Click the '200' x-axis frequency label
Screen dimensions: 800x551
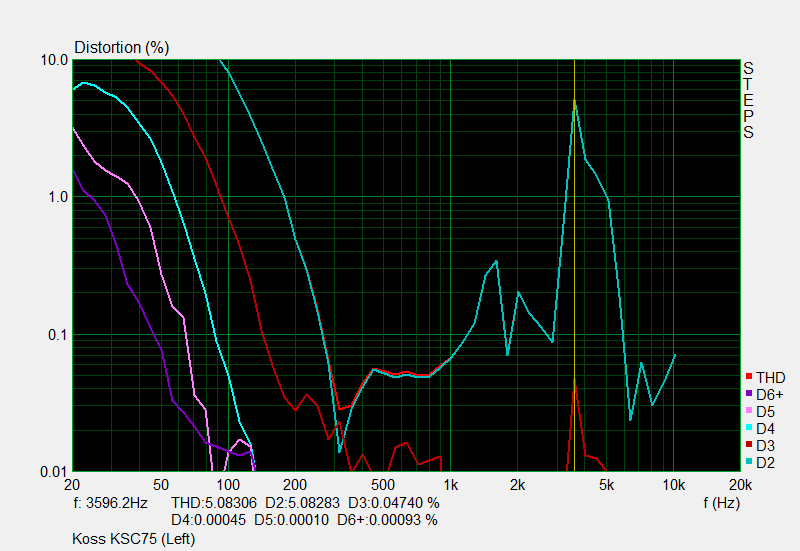click(x=295, y=485)
